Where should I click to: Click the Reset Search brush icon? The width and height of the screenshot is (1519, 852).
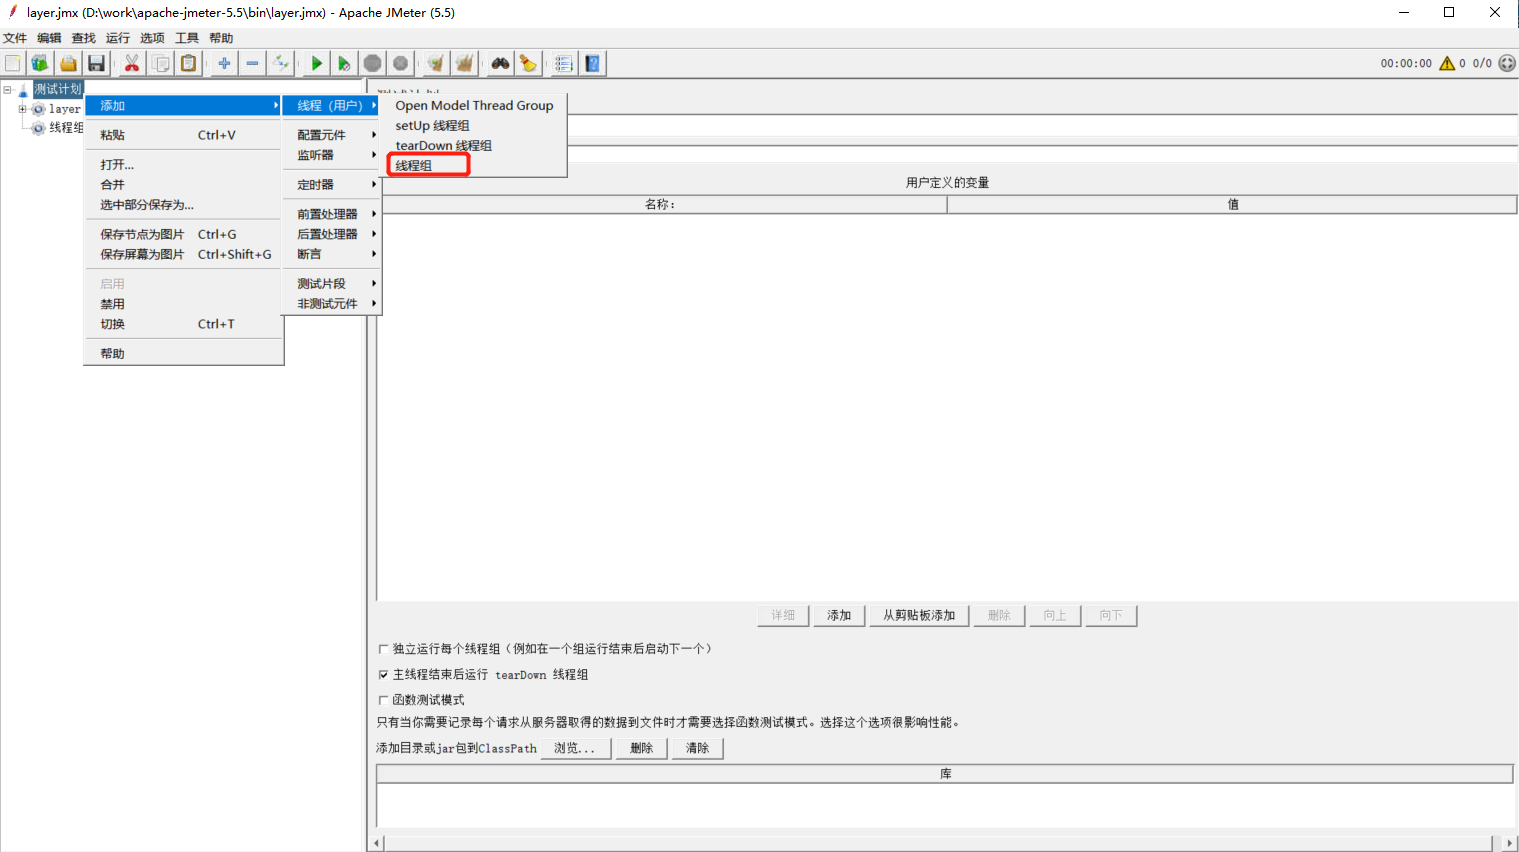pyautogui.click(x=528, y=63)
